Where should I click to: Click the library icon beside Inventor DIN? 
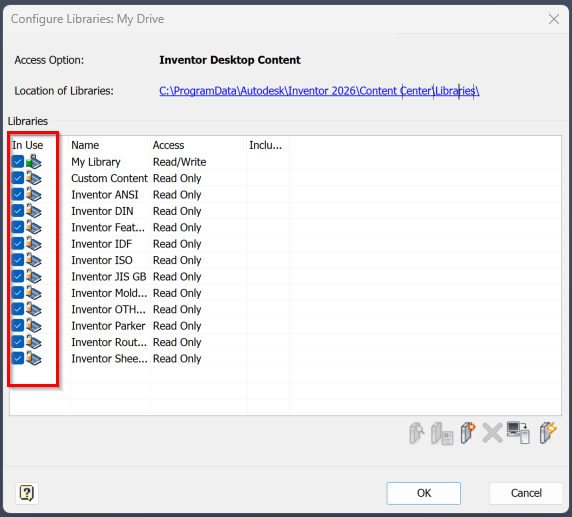pyautogui.click(x=34, y=211)
